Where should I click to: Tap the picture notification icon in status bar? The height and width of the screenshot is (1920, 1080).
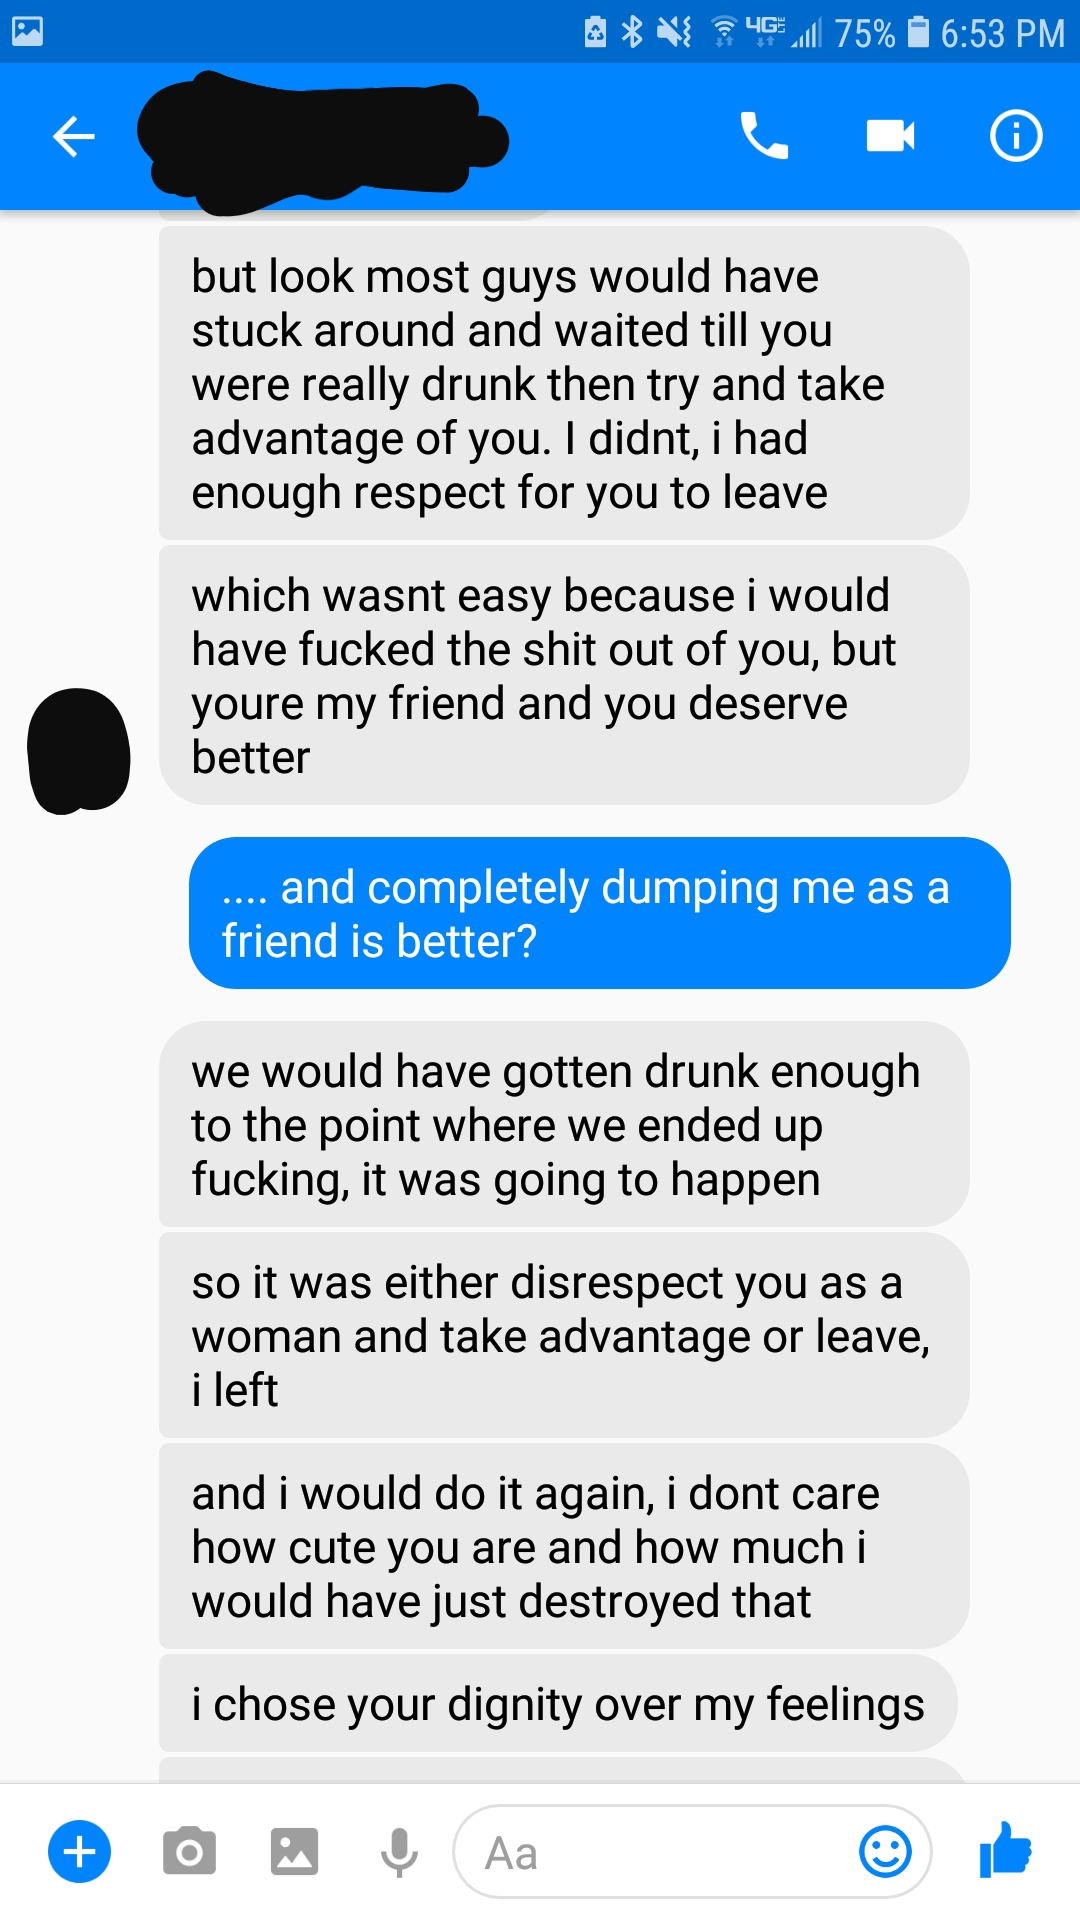tap(27, 31)
